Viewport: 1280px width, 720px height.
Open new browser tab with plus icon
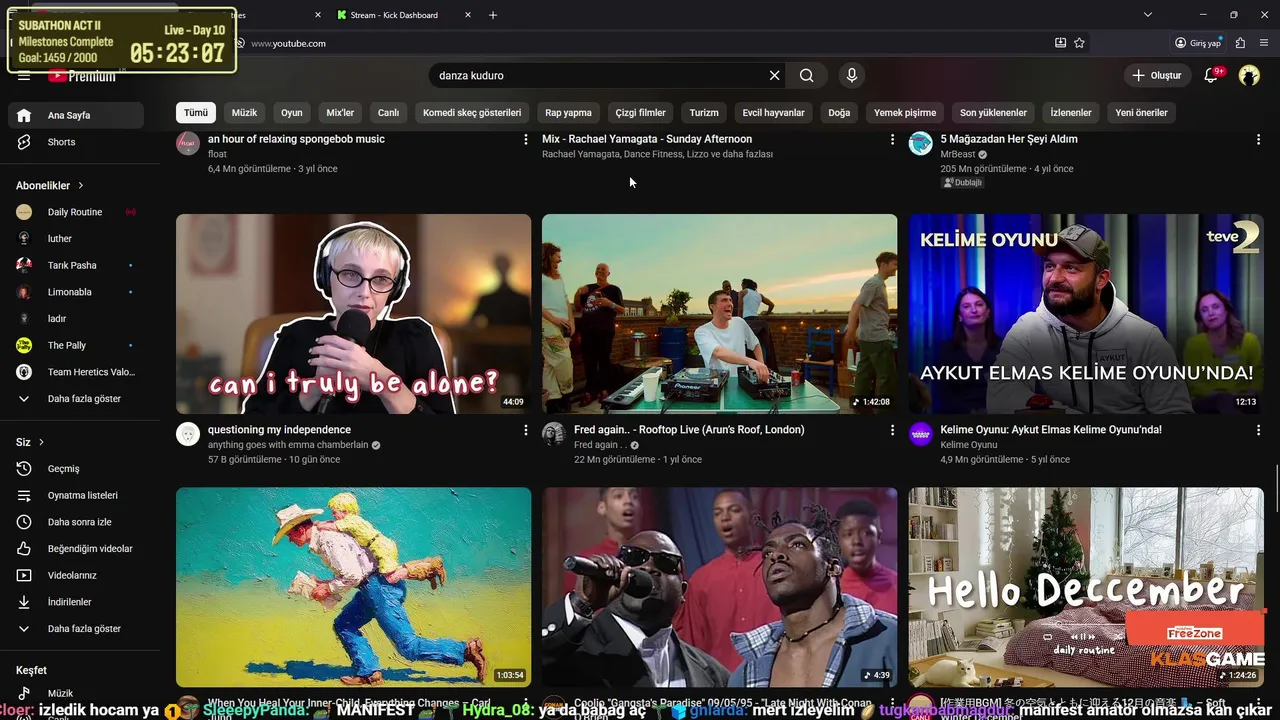coord(493,15)
